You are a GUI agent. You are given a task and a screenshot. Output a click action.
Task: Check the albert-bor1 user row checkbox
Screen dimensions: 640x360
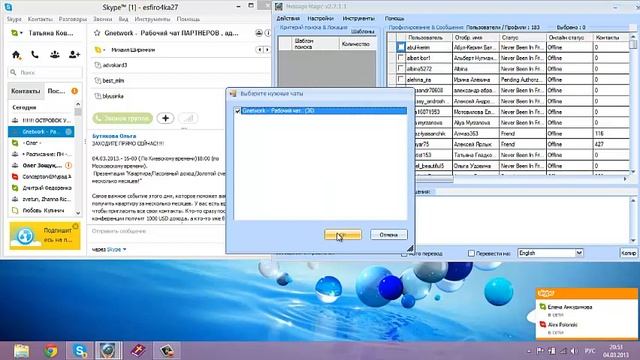(x=401, y=58)
